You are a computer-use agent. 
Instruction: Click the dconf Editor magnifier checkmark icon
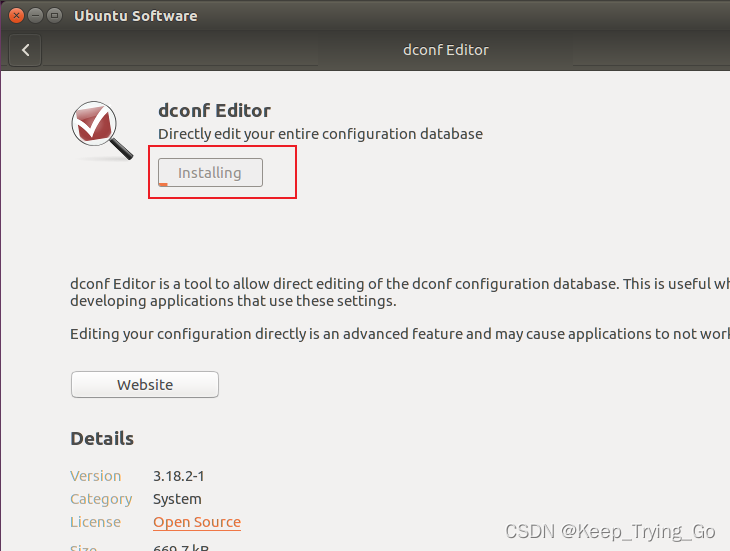pyautogui.click(x=101, y=130)
